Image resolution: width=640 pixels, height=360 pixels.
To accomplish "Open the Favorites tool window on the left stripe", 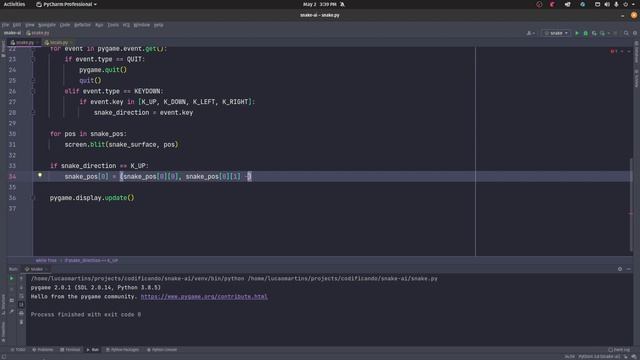I will pyautogui.click(x=3, y=331).
